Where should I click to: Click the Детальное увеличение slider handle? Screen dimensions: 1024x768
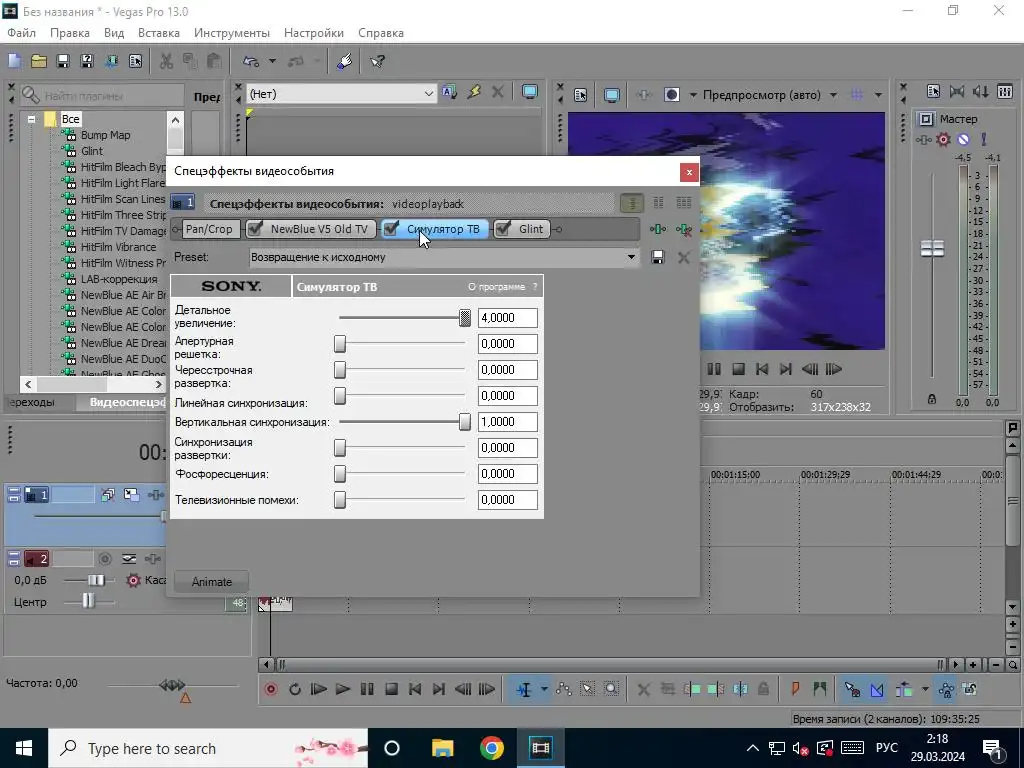(464, 318)
